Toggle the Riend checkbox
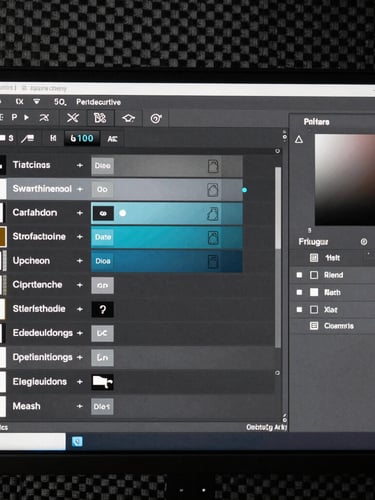This screenshot has height=500, width=375. tap(314, 275)
